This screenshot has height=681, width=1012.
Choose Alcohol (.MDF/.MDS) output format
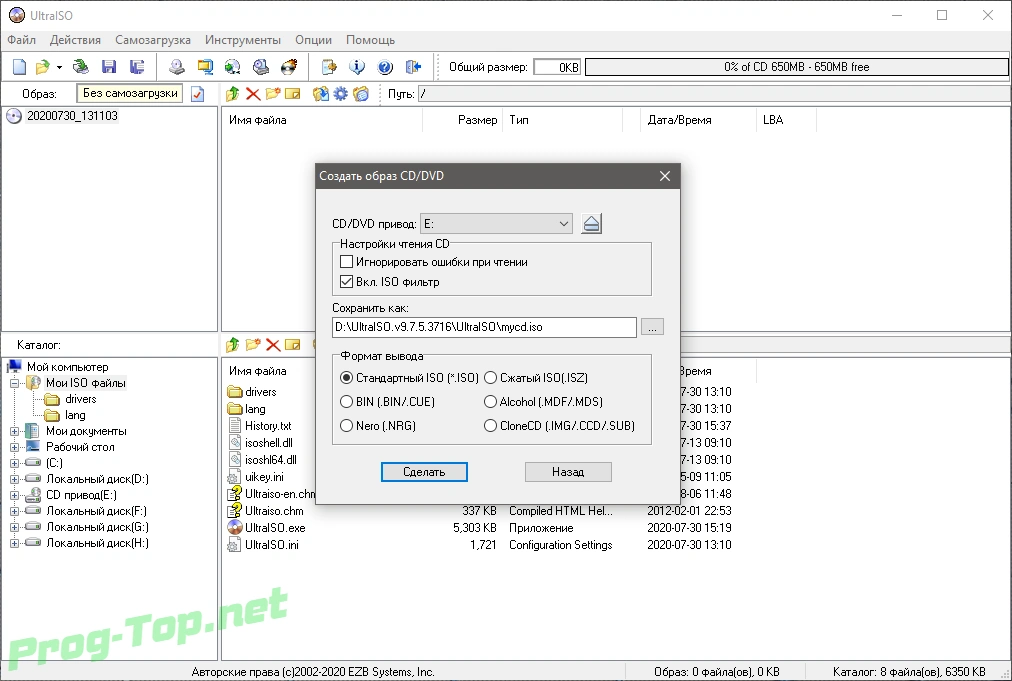tap(491, 401)
